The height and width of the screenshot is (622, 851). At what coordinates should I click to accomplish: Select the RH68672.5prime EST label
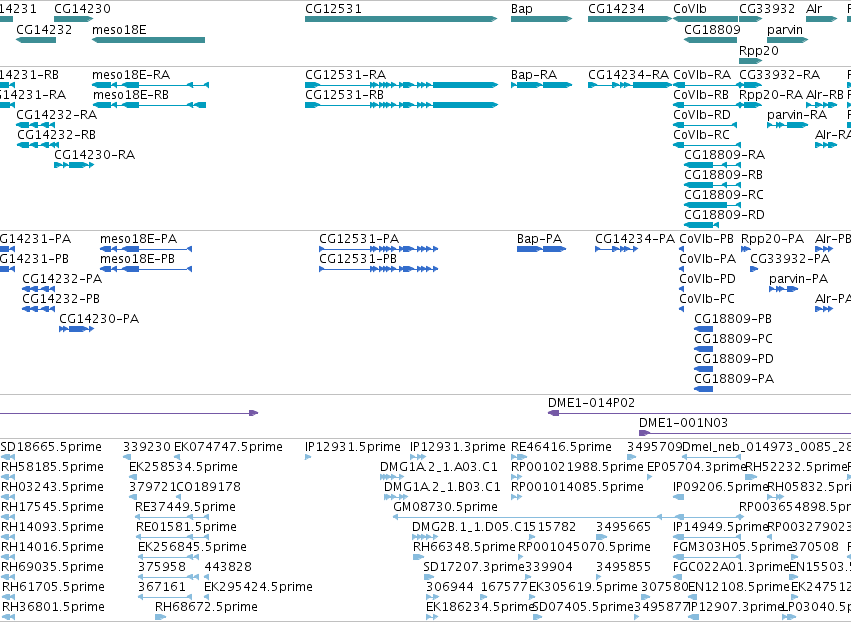(x=206, y=607)
